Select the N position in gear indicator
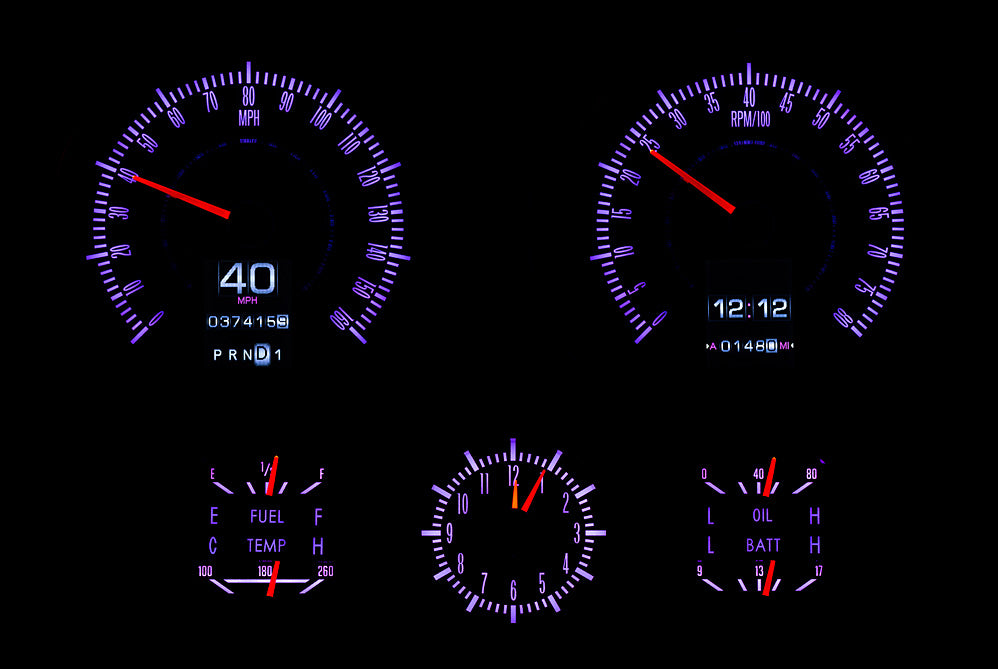Image resolution: width=998 pixels, height=669 pixels. pyautogui.click(x=248, y=352)
